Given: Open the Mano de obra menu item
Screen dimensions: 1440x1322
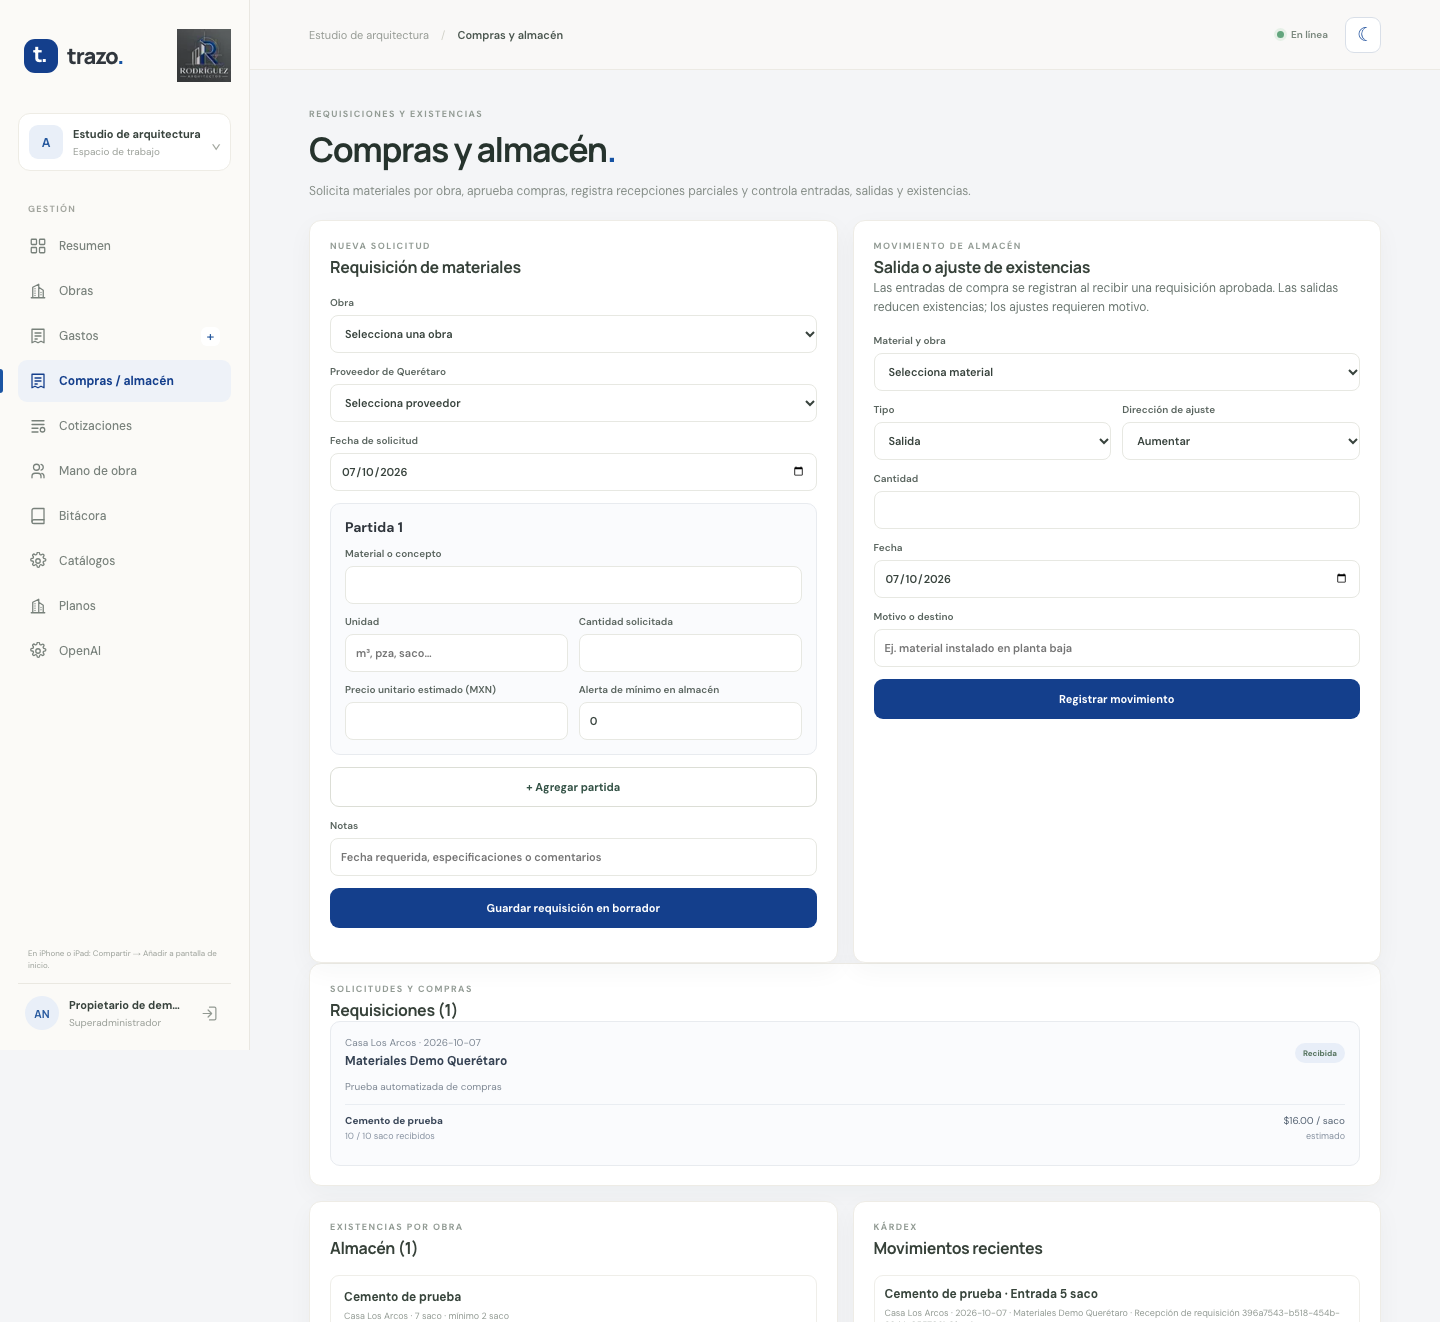Looking at the screenshot, I should coord(124,471).
